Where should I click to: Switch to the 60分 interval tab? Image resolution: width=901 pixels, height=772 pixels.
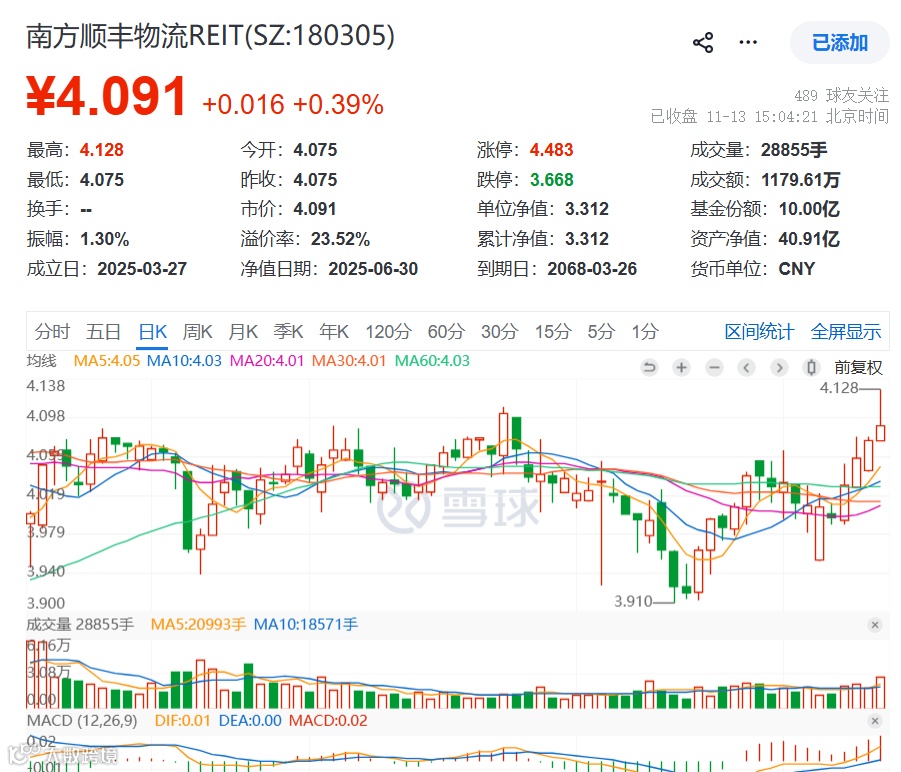coord(446,331)
